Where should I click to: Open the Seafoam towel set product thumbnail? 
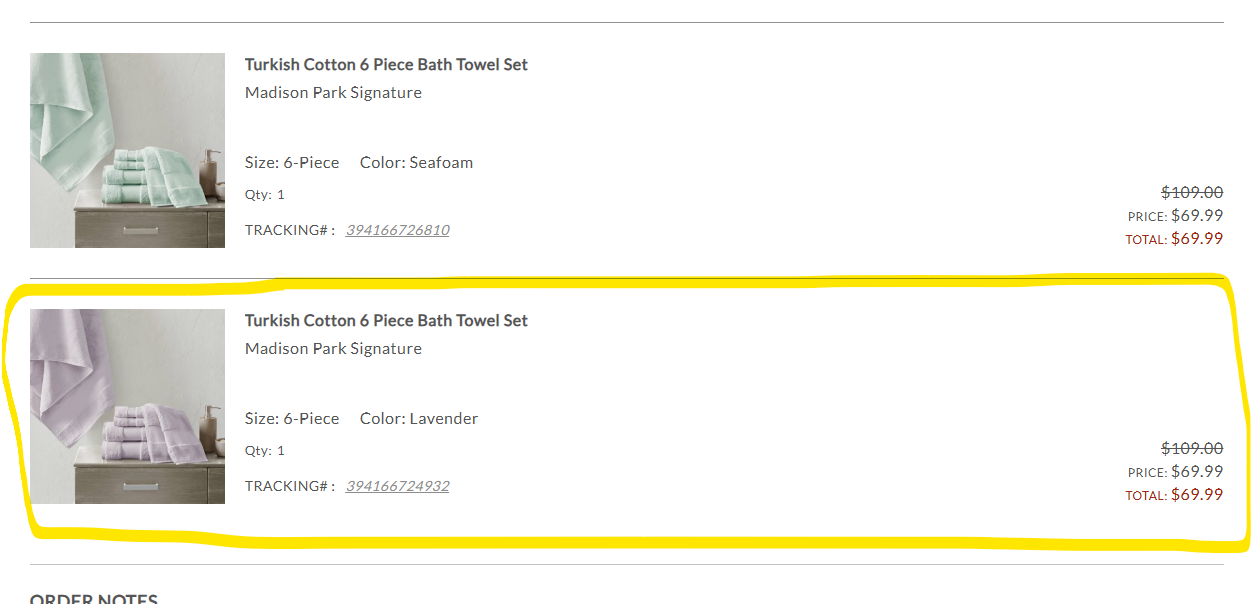pos(127,150)
